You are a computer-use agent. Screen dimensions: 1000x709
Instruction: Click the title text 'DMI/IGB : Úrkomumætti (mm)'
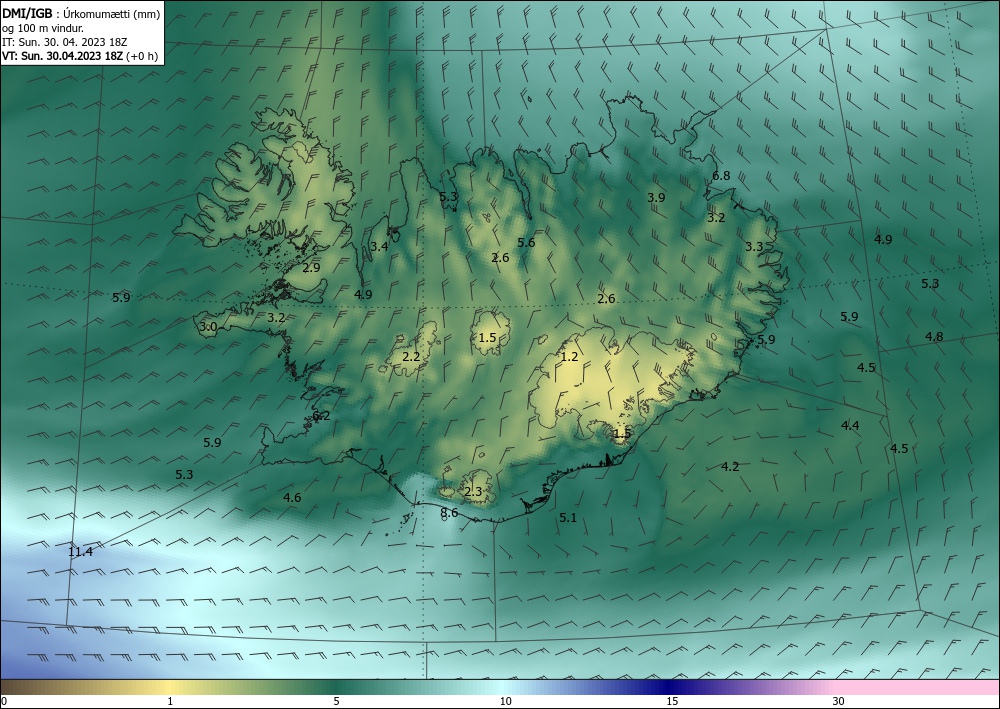[81, 13]
